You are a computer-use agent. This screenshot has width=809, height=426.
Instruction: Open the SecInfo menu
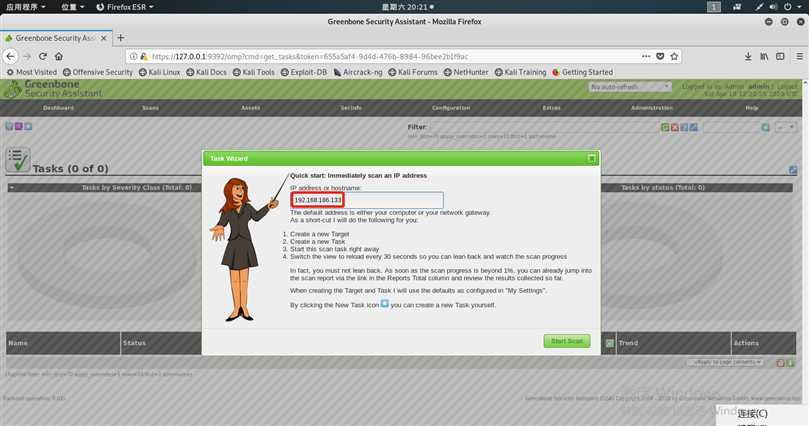[351, 108]
